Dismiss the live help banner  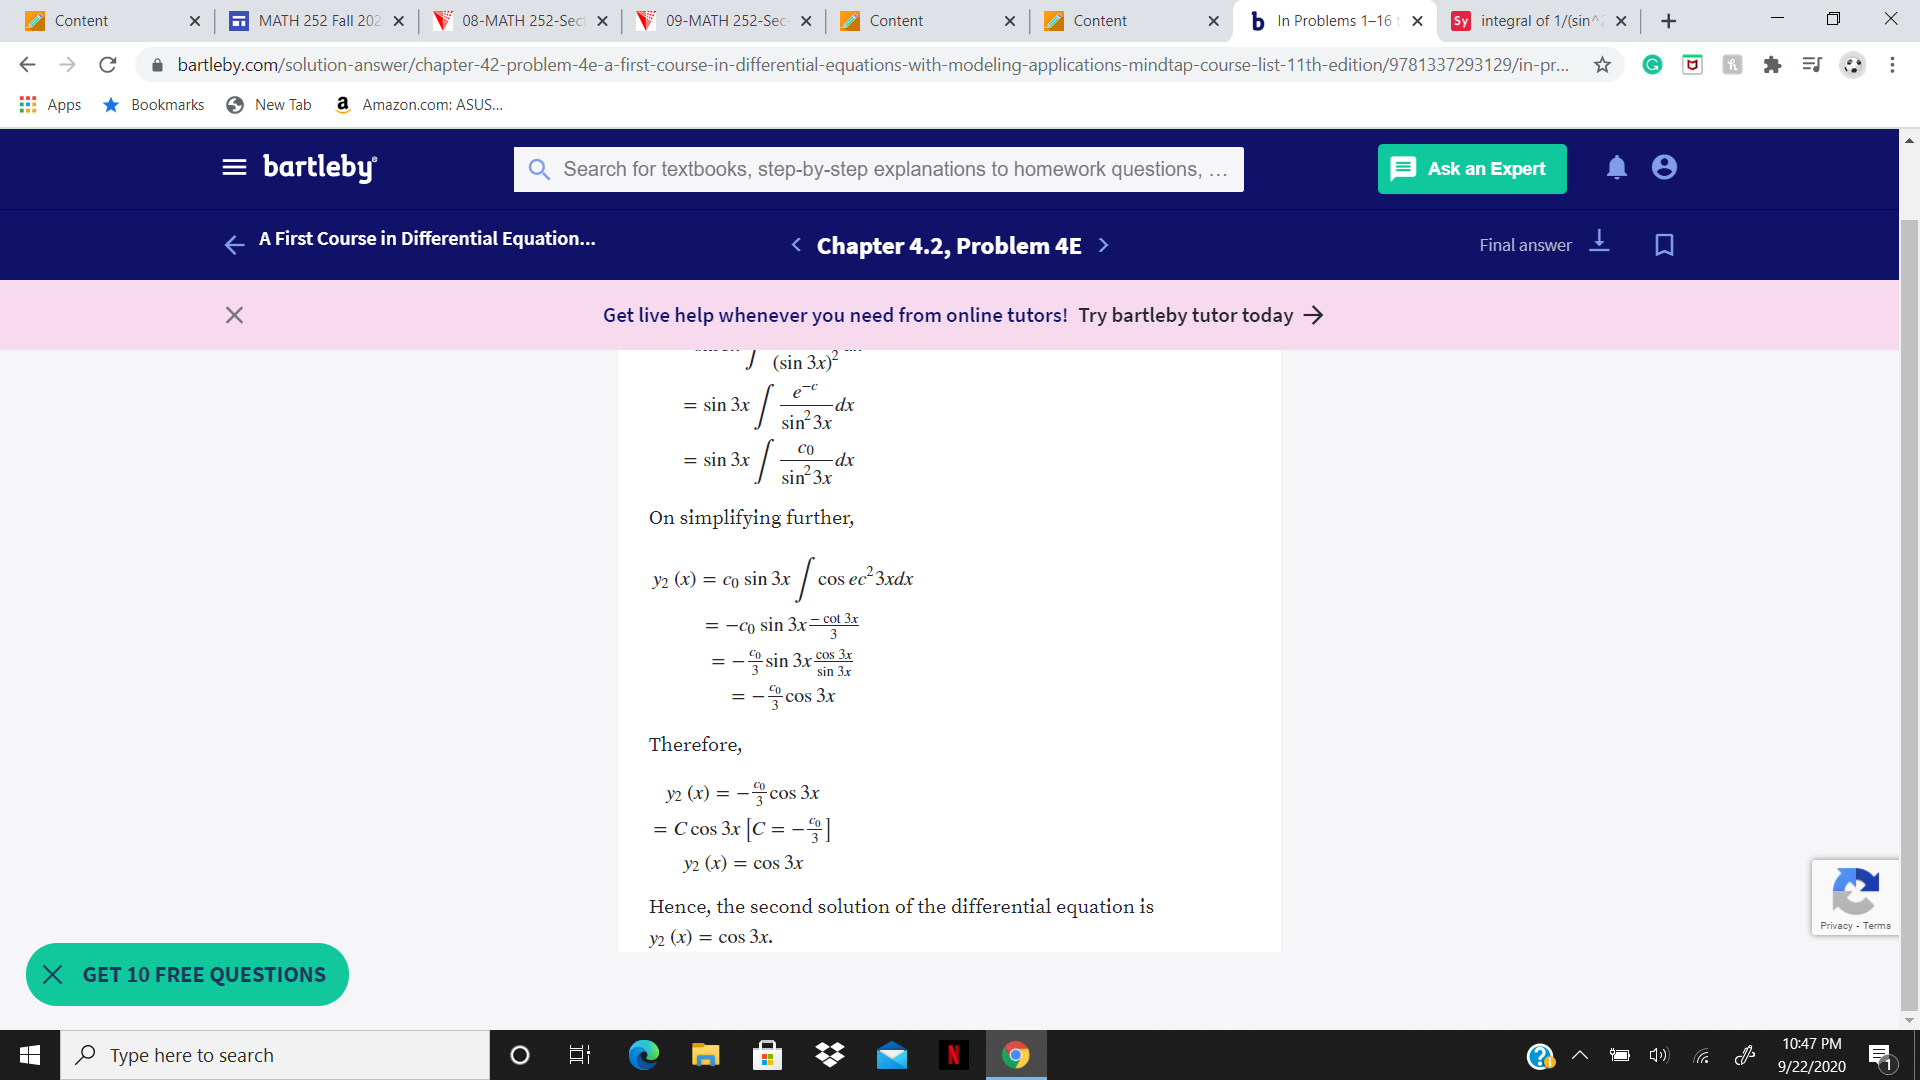tap(235, 313)
